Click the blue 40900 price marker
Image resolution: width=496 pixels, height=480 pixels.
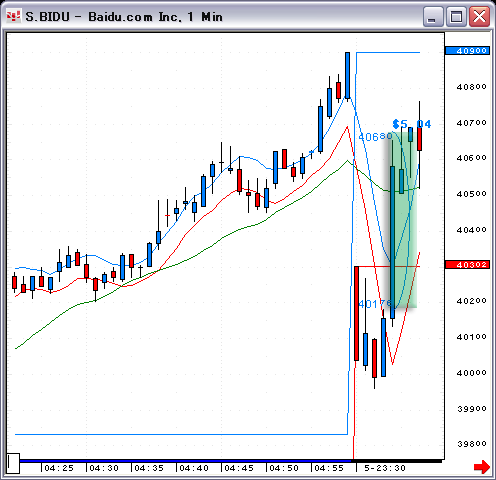(467, 51)
